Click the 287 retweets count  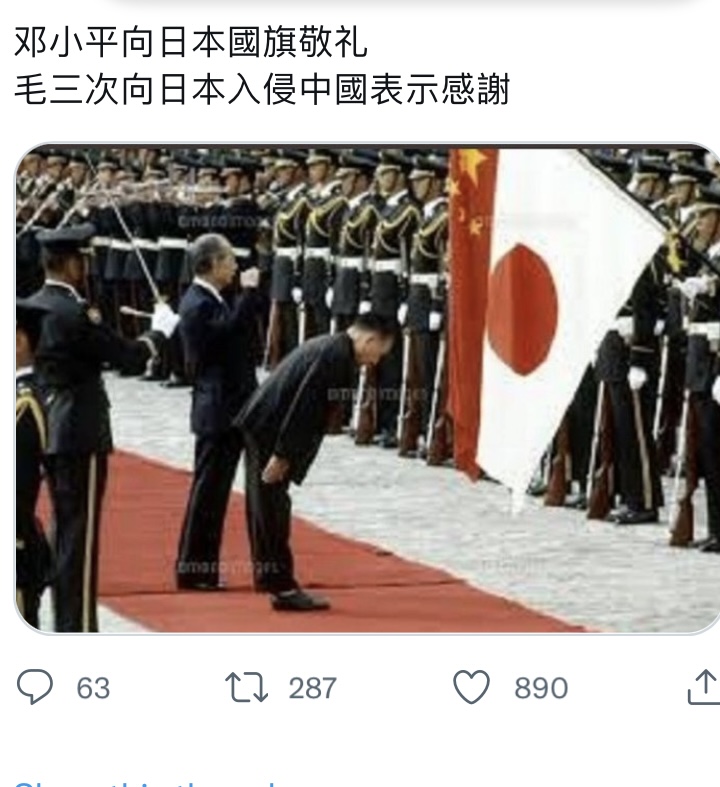point(312,688)
